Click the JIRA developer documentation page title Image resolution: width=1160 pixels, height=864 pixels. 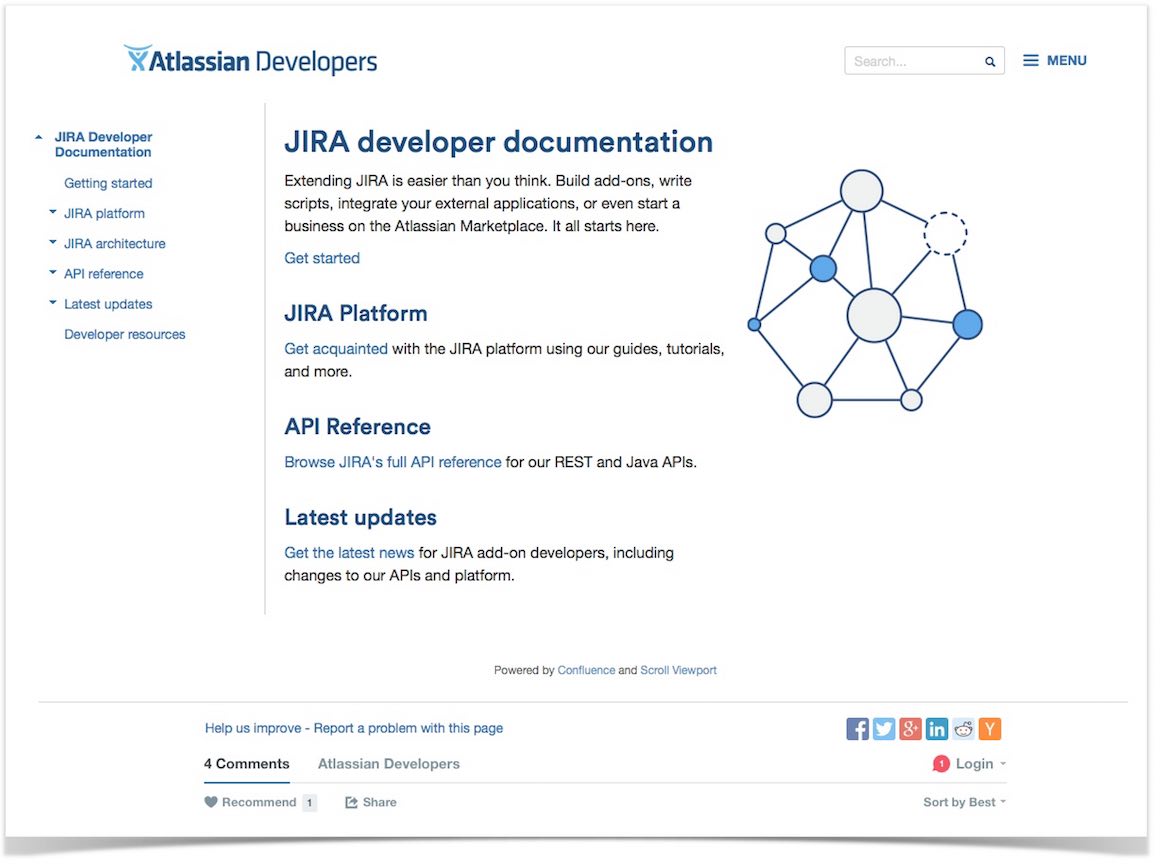pyautogui.click(x=499, y=141)
